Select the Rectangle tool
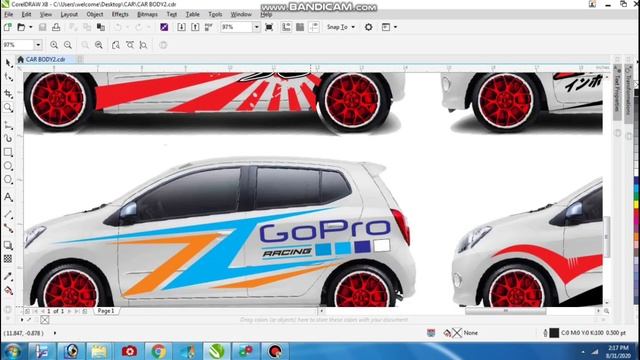 [8, 153]
